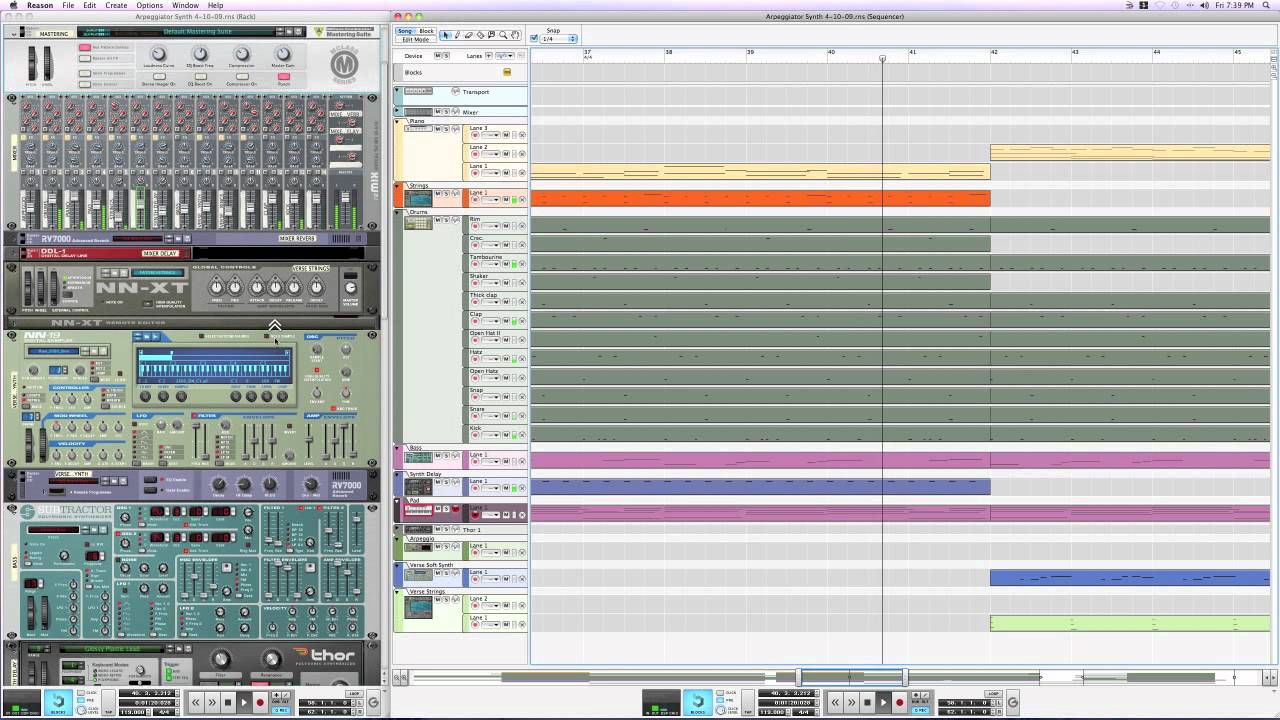Image resolution: width=1280 pixels, height=720 pixels.
Task: Select the Mute tool in sequencer toolbar
Action: point(491,35)
